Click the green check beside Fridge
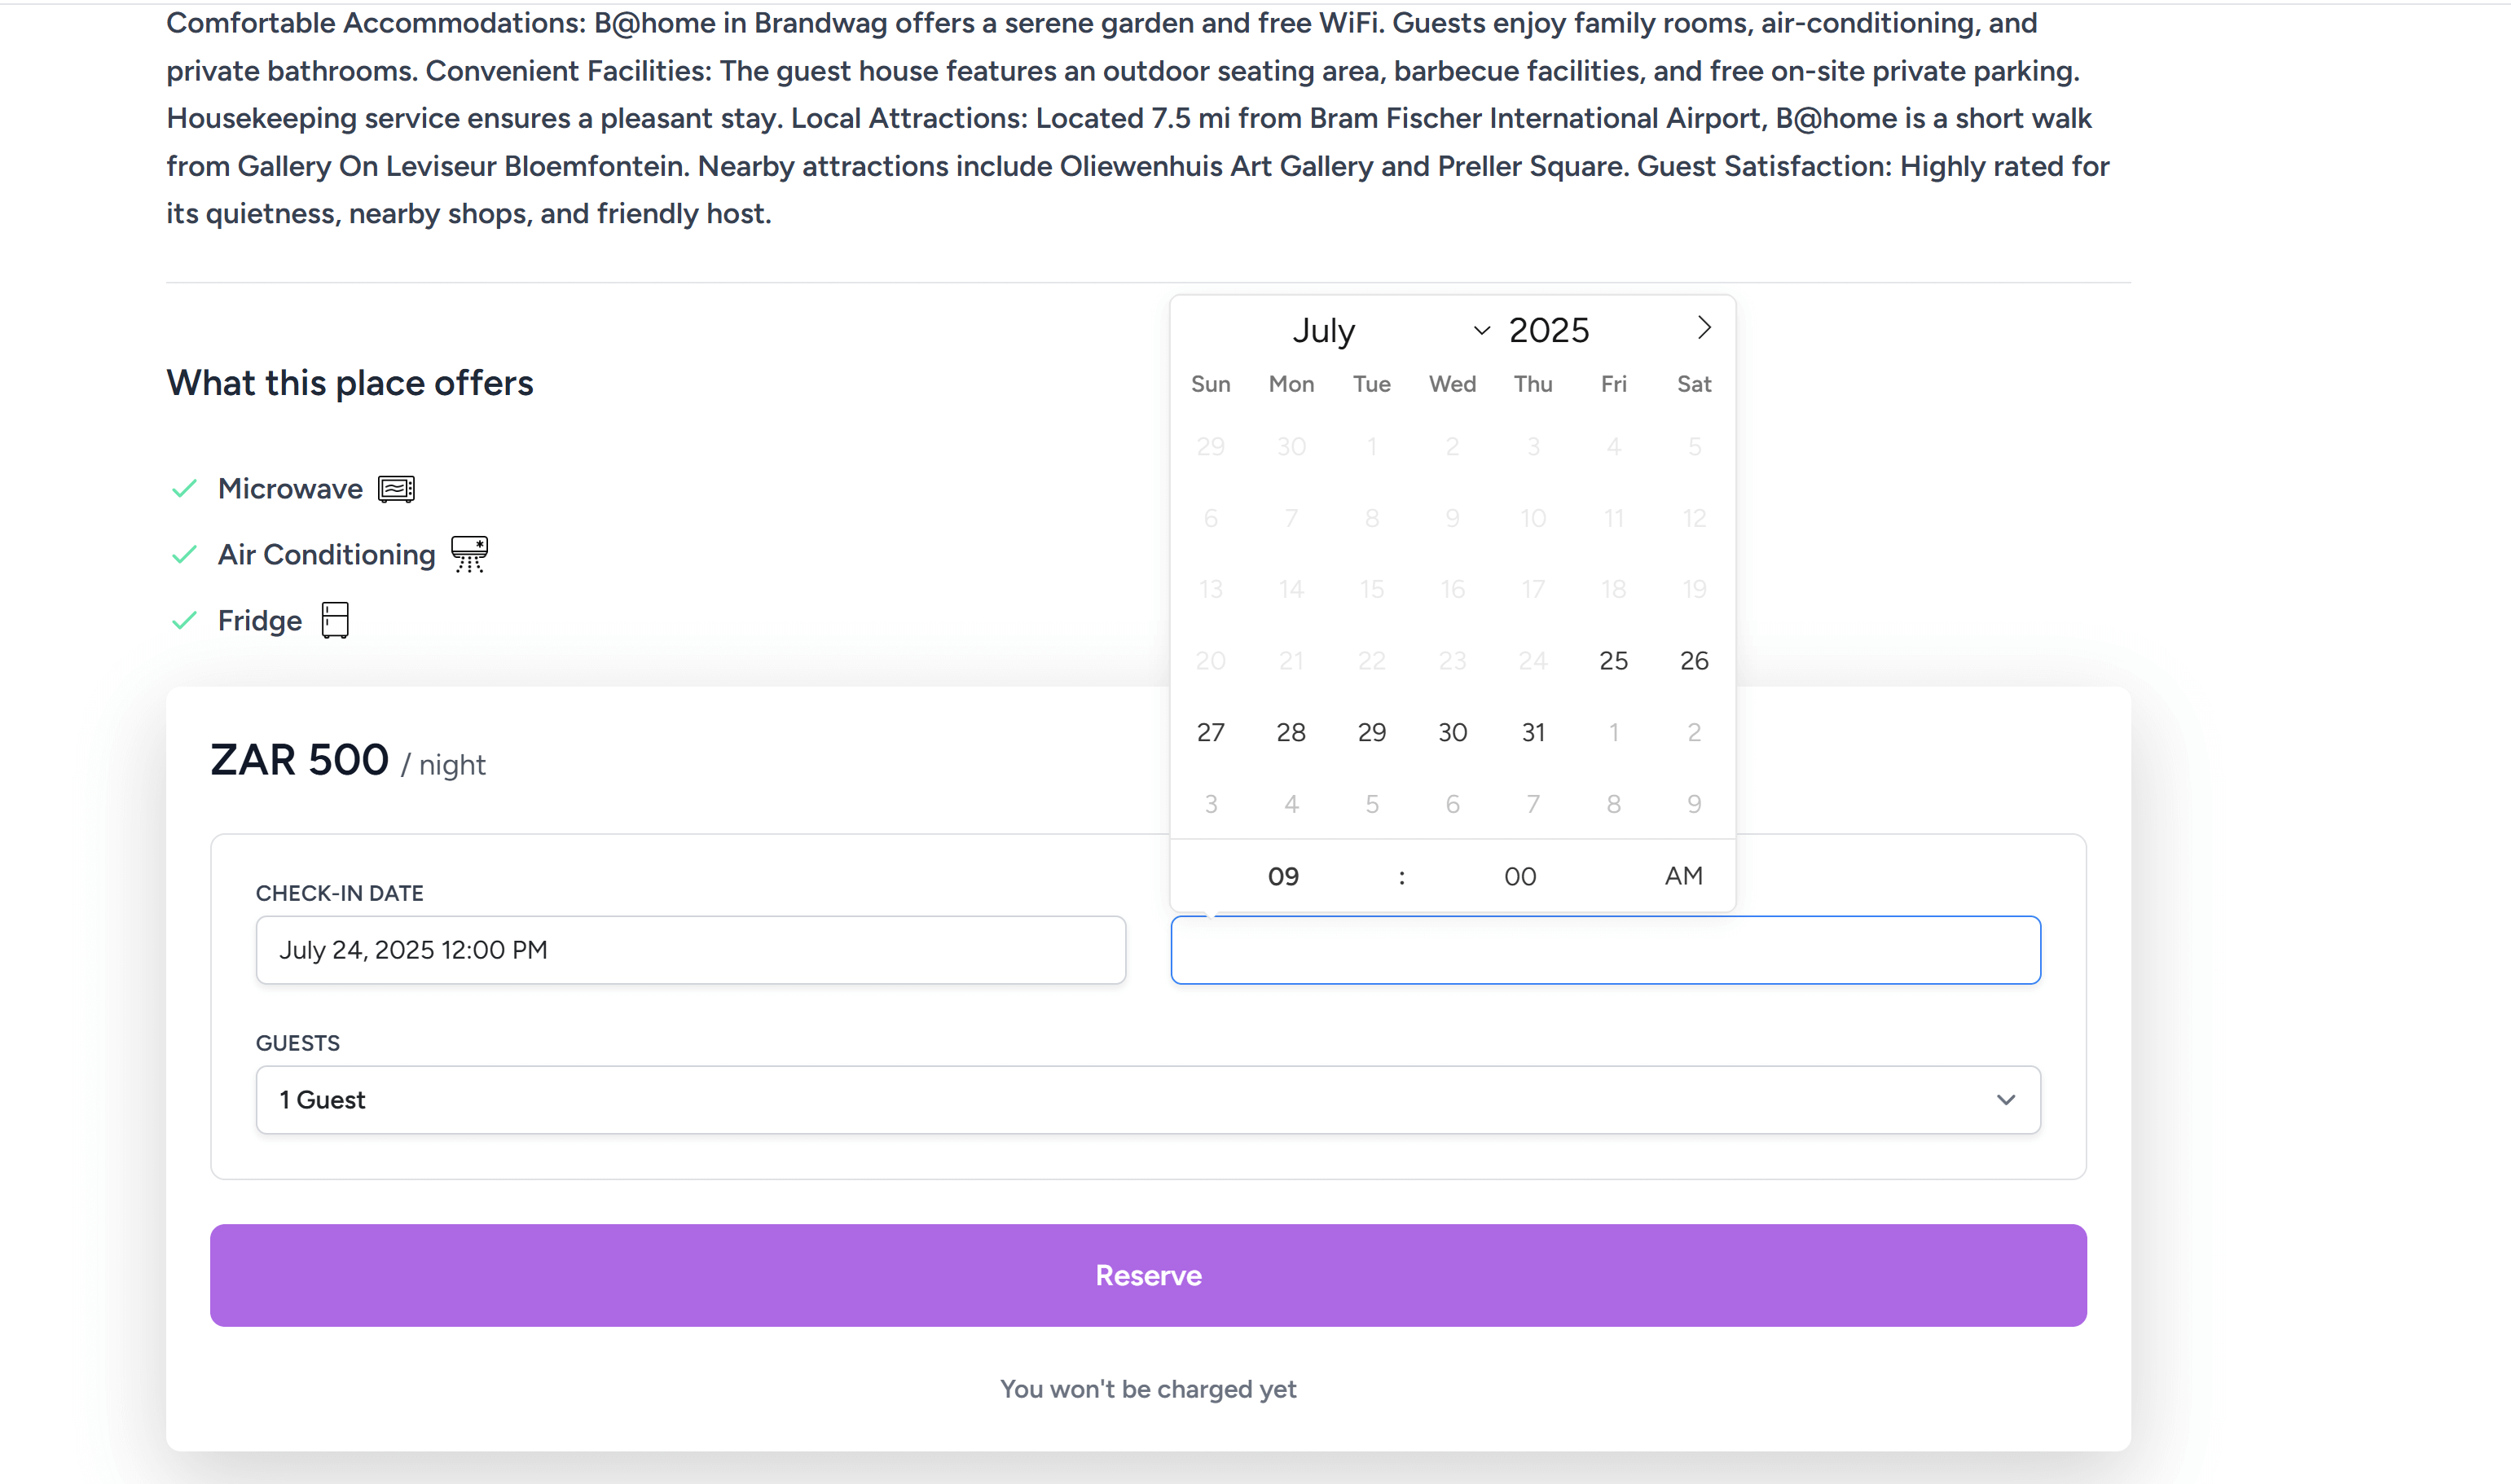This screenshot has height=1484, width=2511. coord(184,621)
